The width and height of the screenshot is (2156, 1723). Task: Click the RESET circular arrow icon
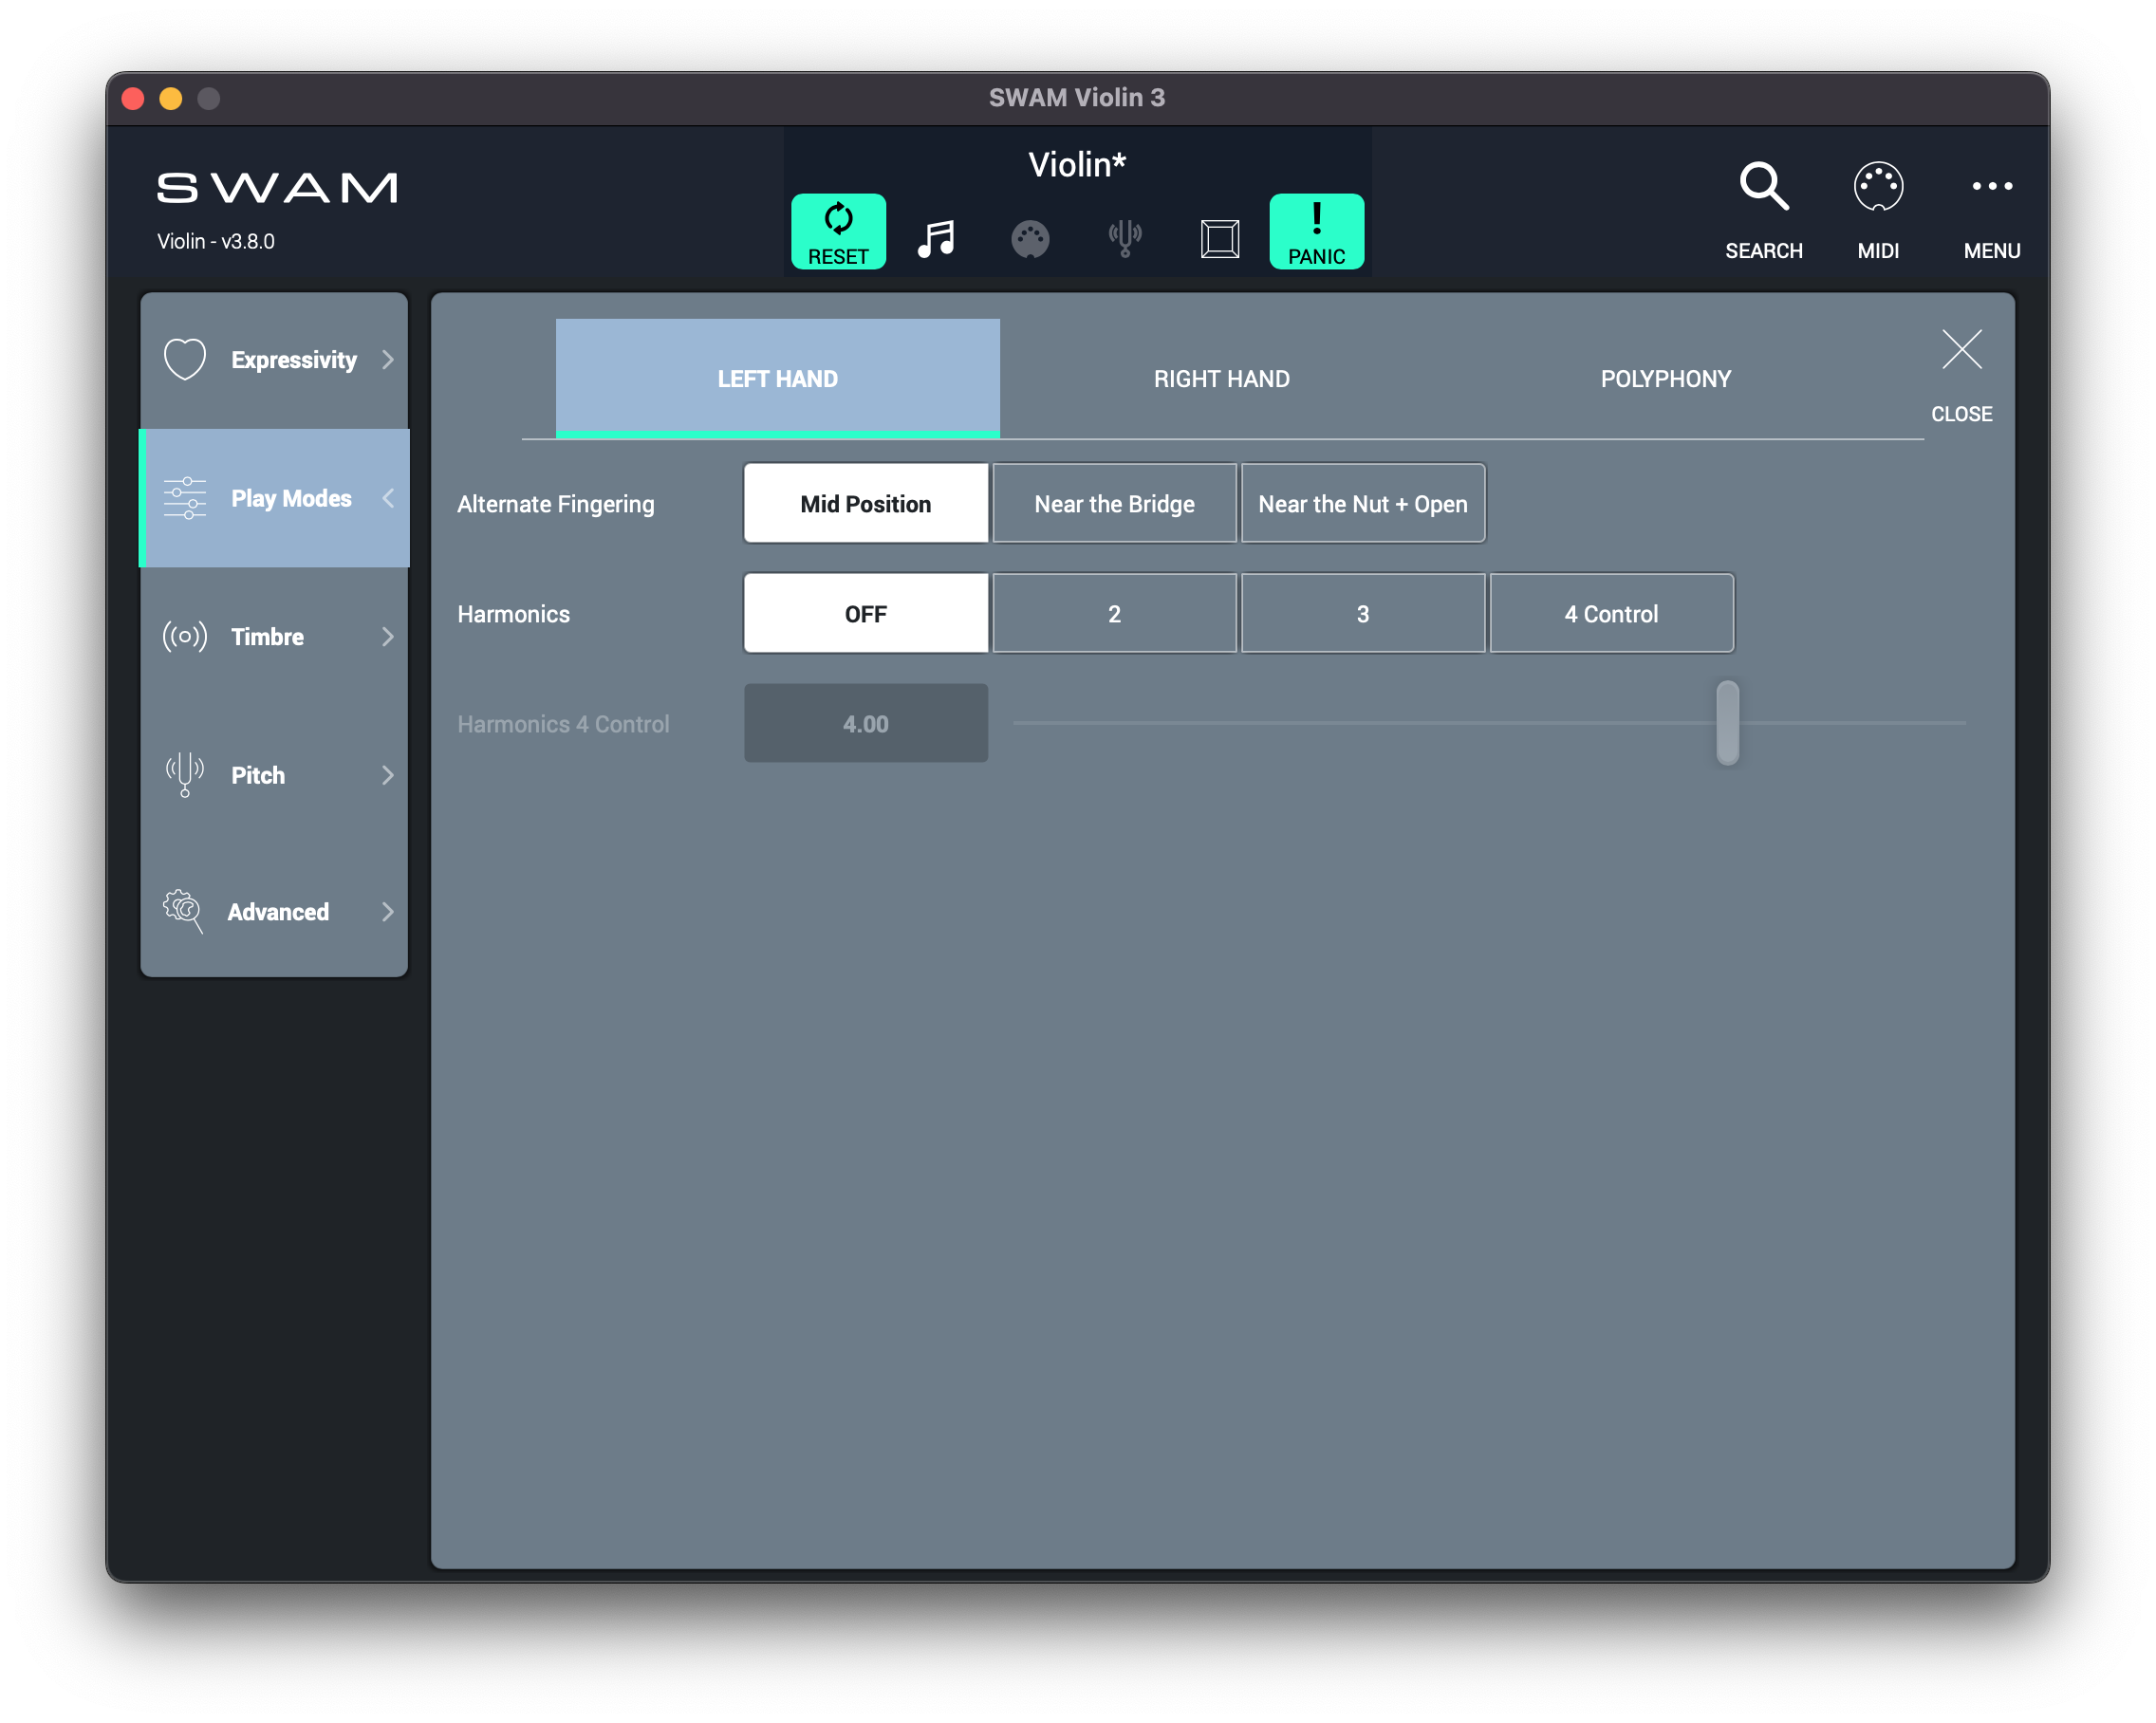tap(838, 219)
